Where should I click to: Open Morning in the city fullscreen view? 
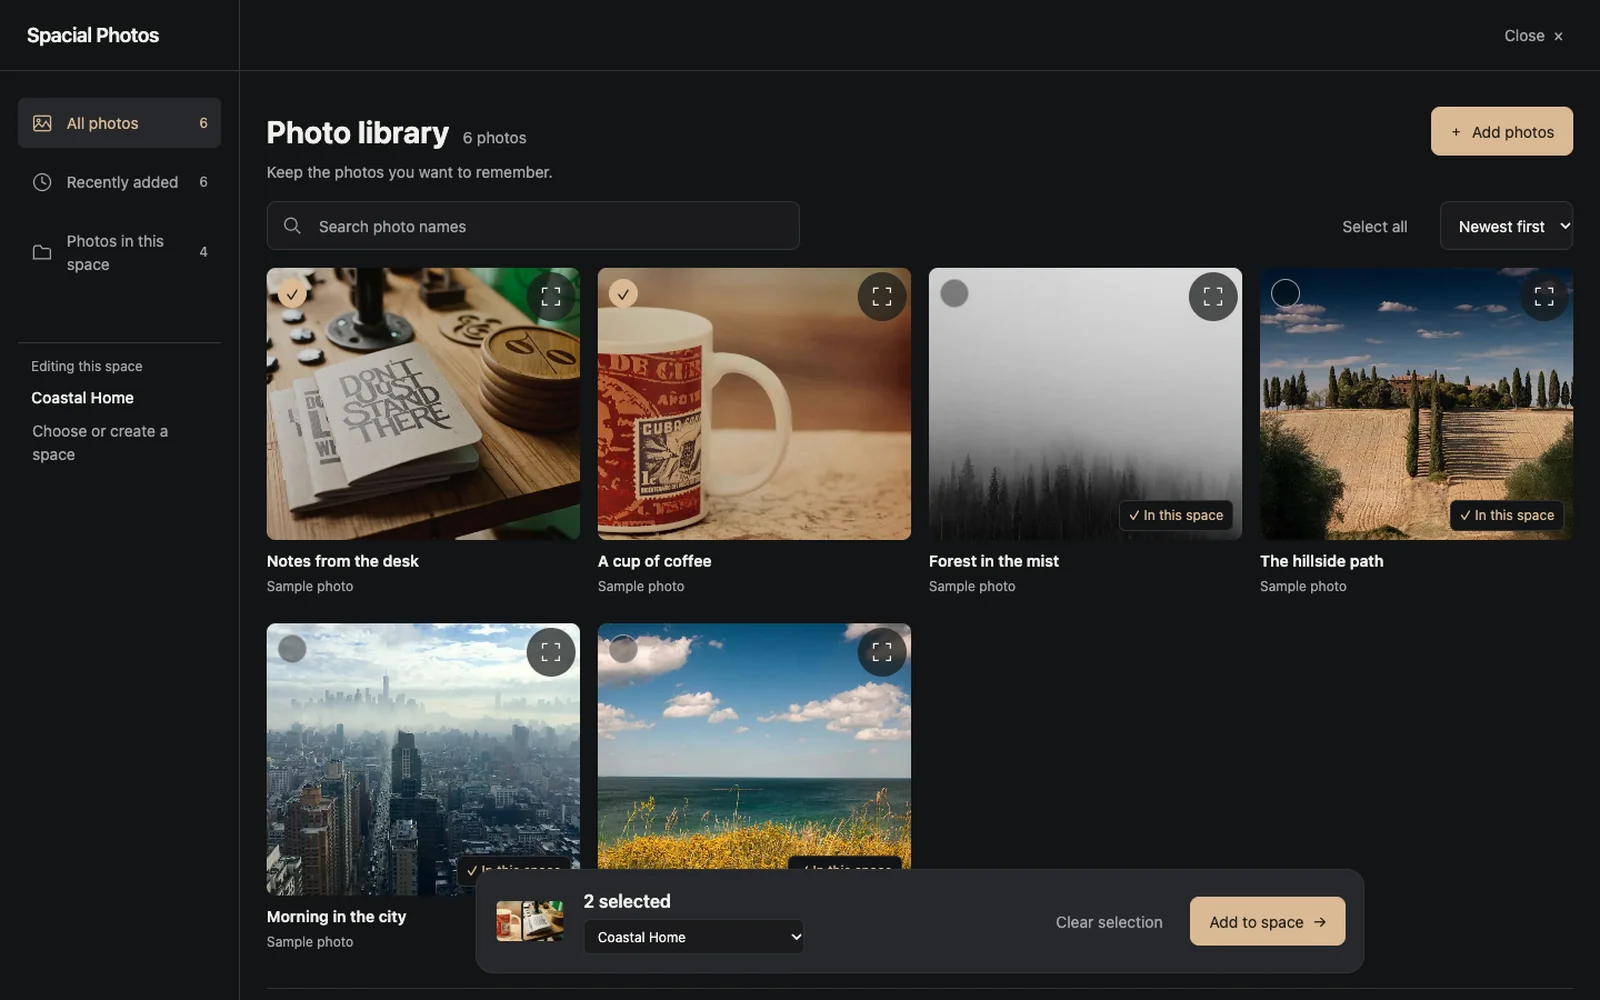[551, 652]
